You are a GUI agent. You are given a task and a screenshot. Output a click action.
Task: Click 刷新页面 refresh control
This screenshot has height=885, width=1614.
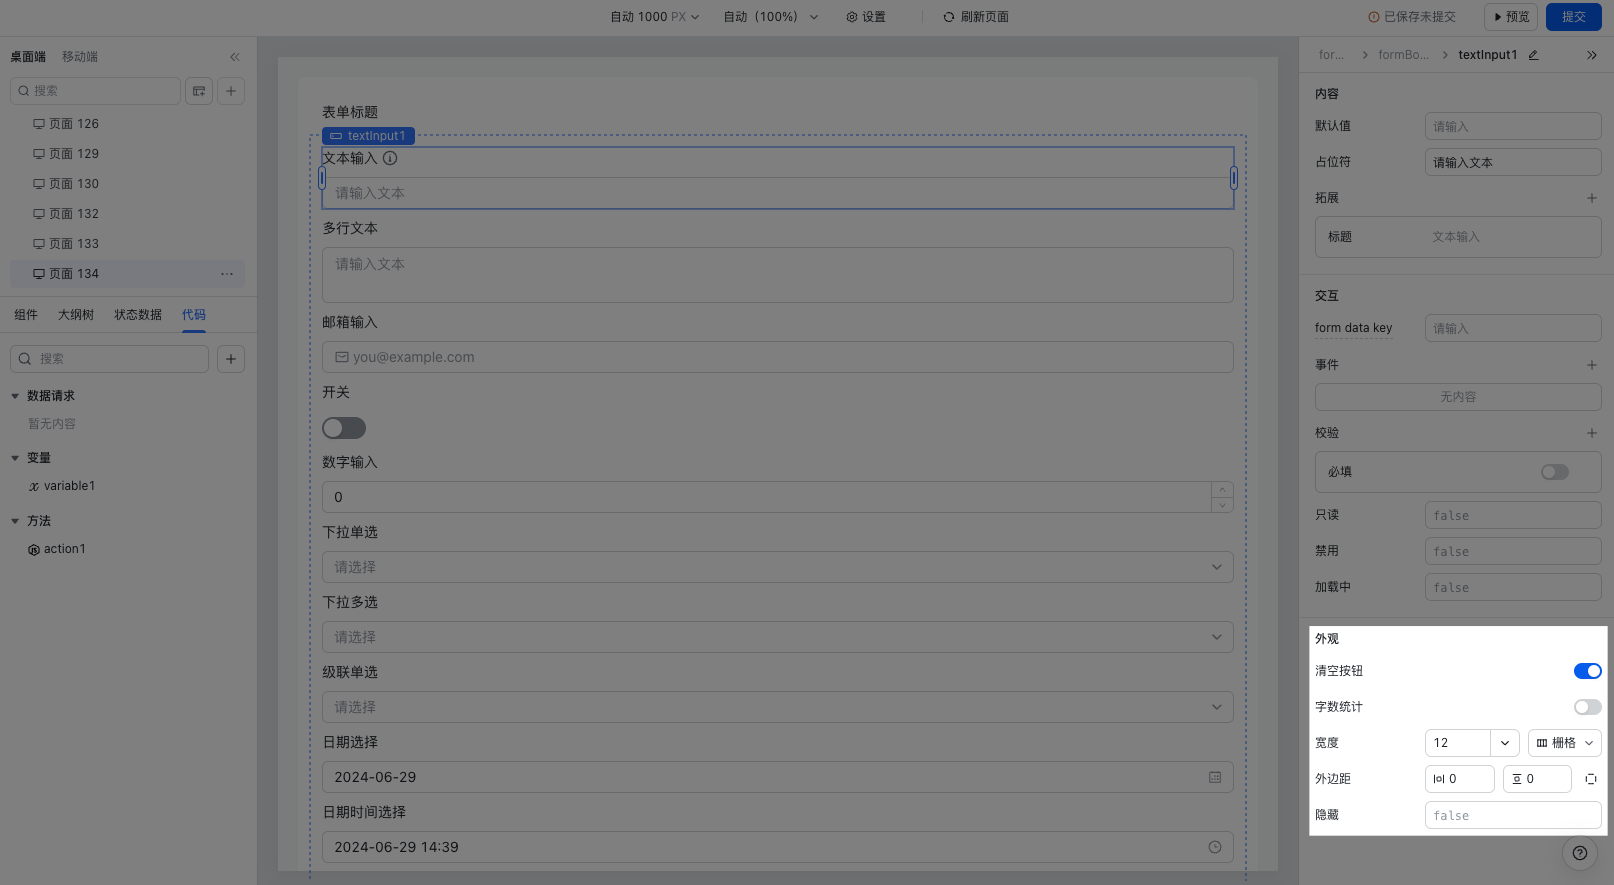click(976, 17)
